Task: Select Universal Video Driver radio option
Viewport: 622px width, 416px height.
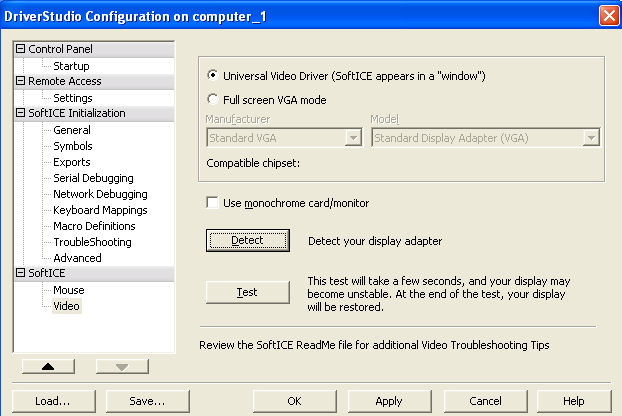Action: click(x=212, y=76)
